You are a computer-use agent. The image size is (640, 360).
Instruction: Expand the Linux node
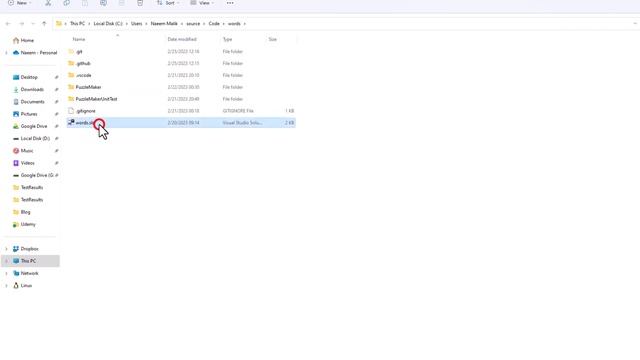click(6, 285)
